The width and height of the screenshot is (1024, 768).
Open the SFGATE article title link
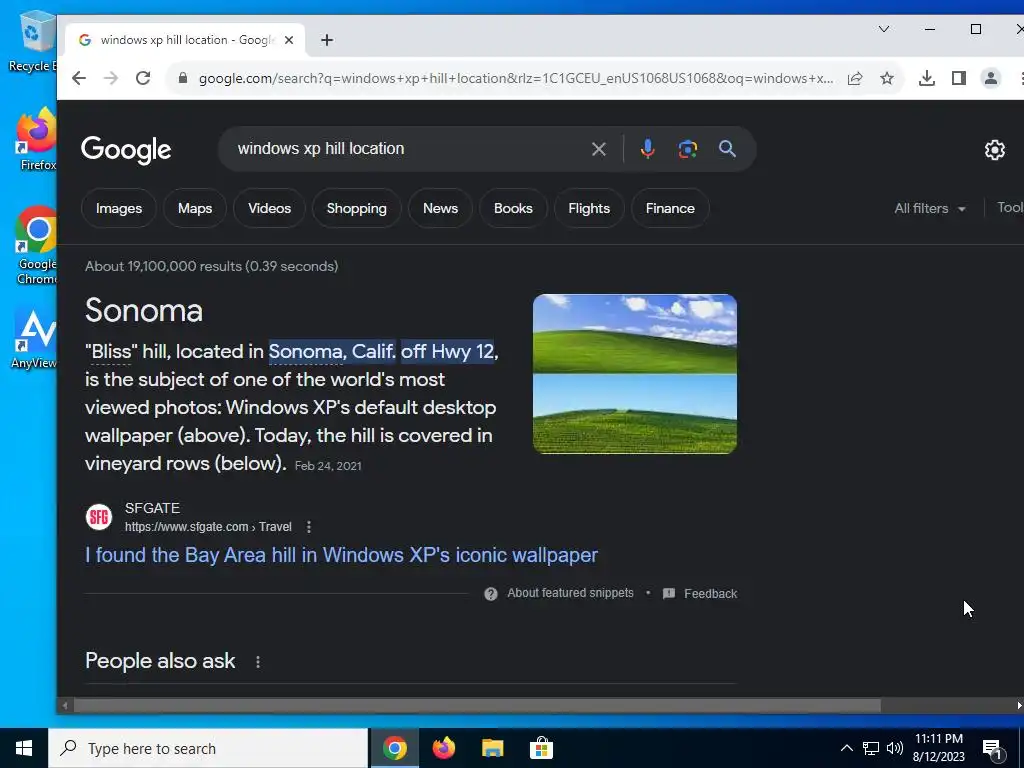[x=342, y=555]
